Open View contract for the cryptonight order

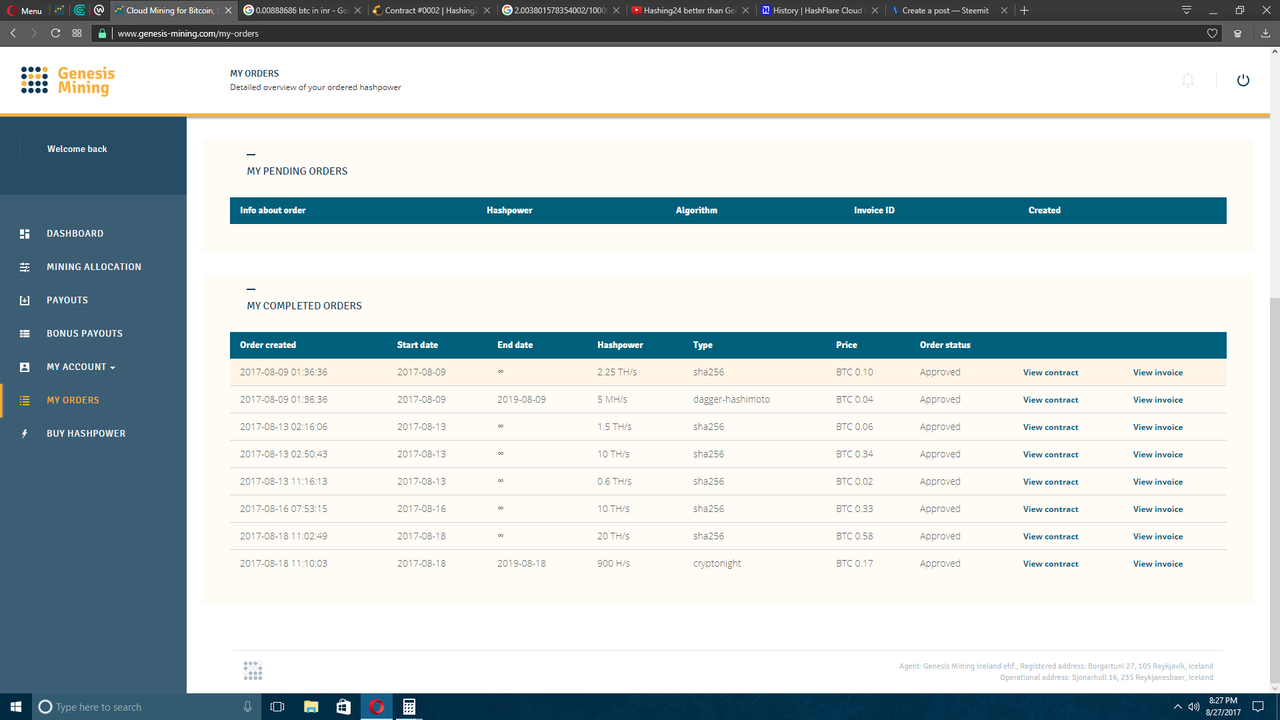(x=1050, y=563)
